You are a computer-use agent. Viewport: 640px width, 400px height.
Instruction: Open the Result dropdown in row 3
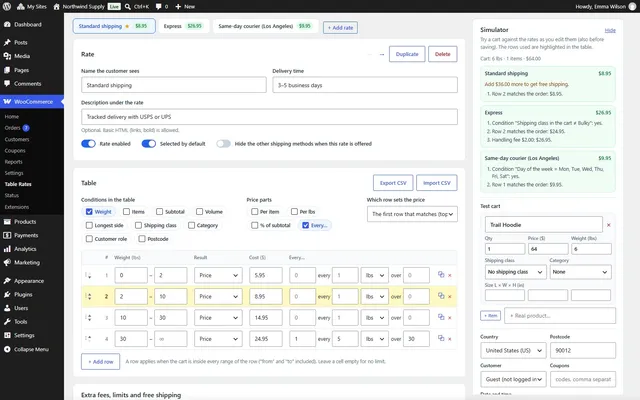pyautogui.click(x=218, y=318)
